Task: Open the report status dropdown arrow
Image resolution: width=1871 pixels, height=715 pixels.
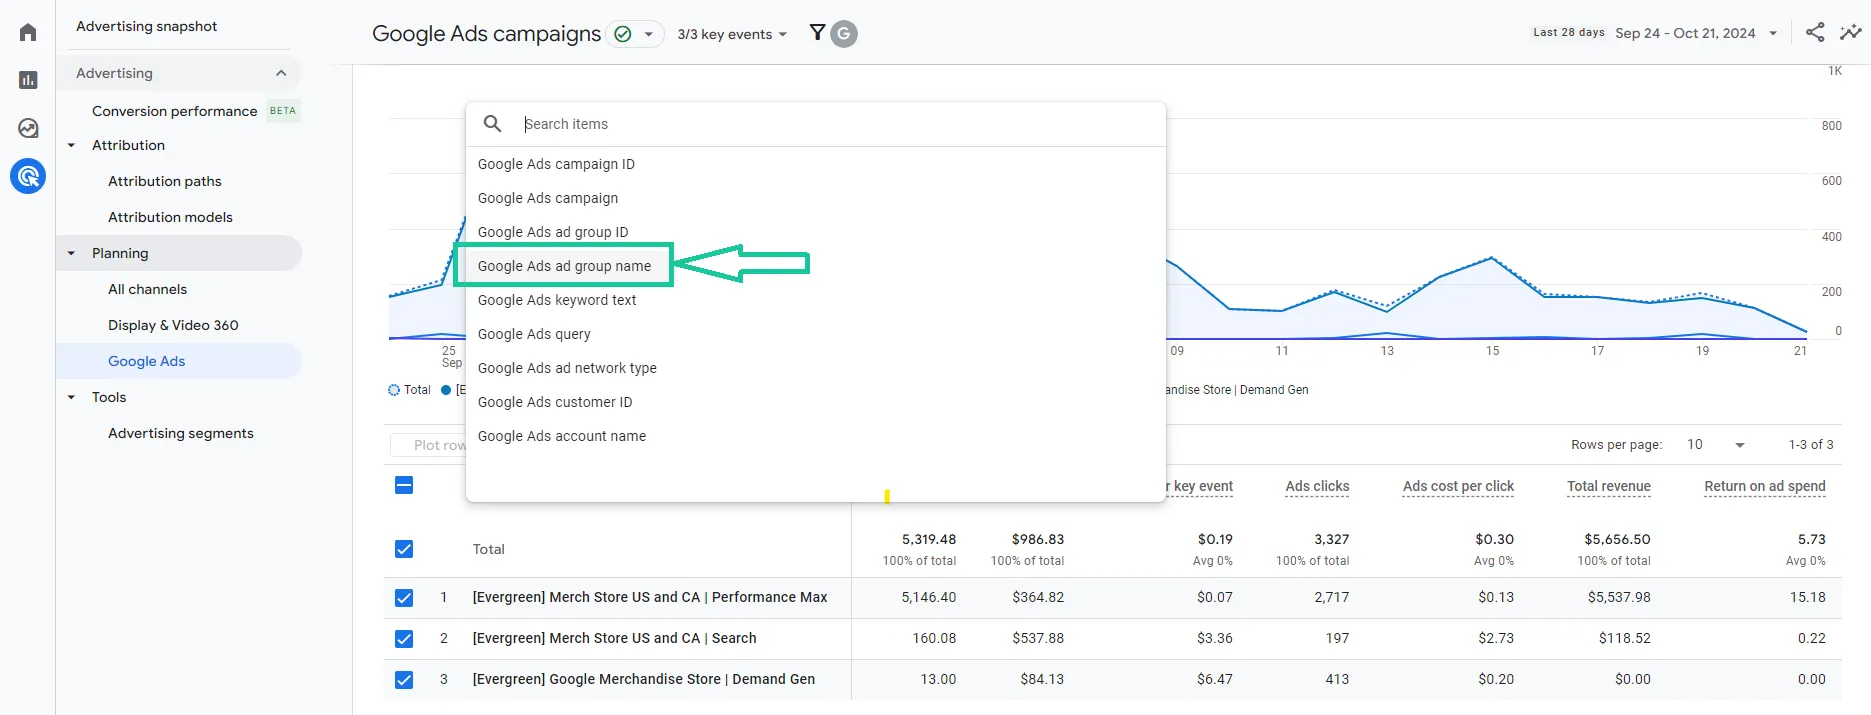Action: click(648, 34)
